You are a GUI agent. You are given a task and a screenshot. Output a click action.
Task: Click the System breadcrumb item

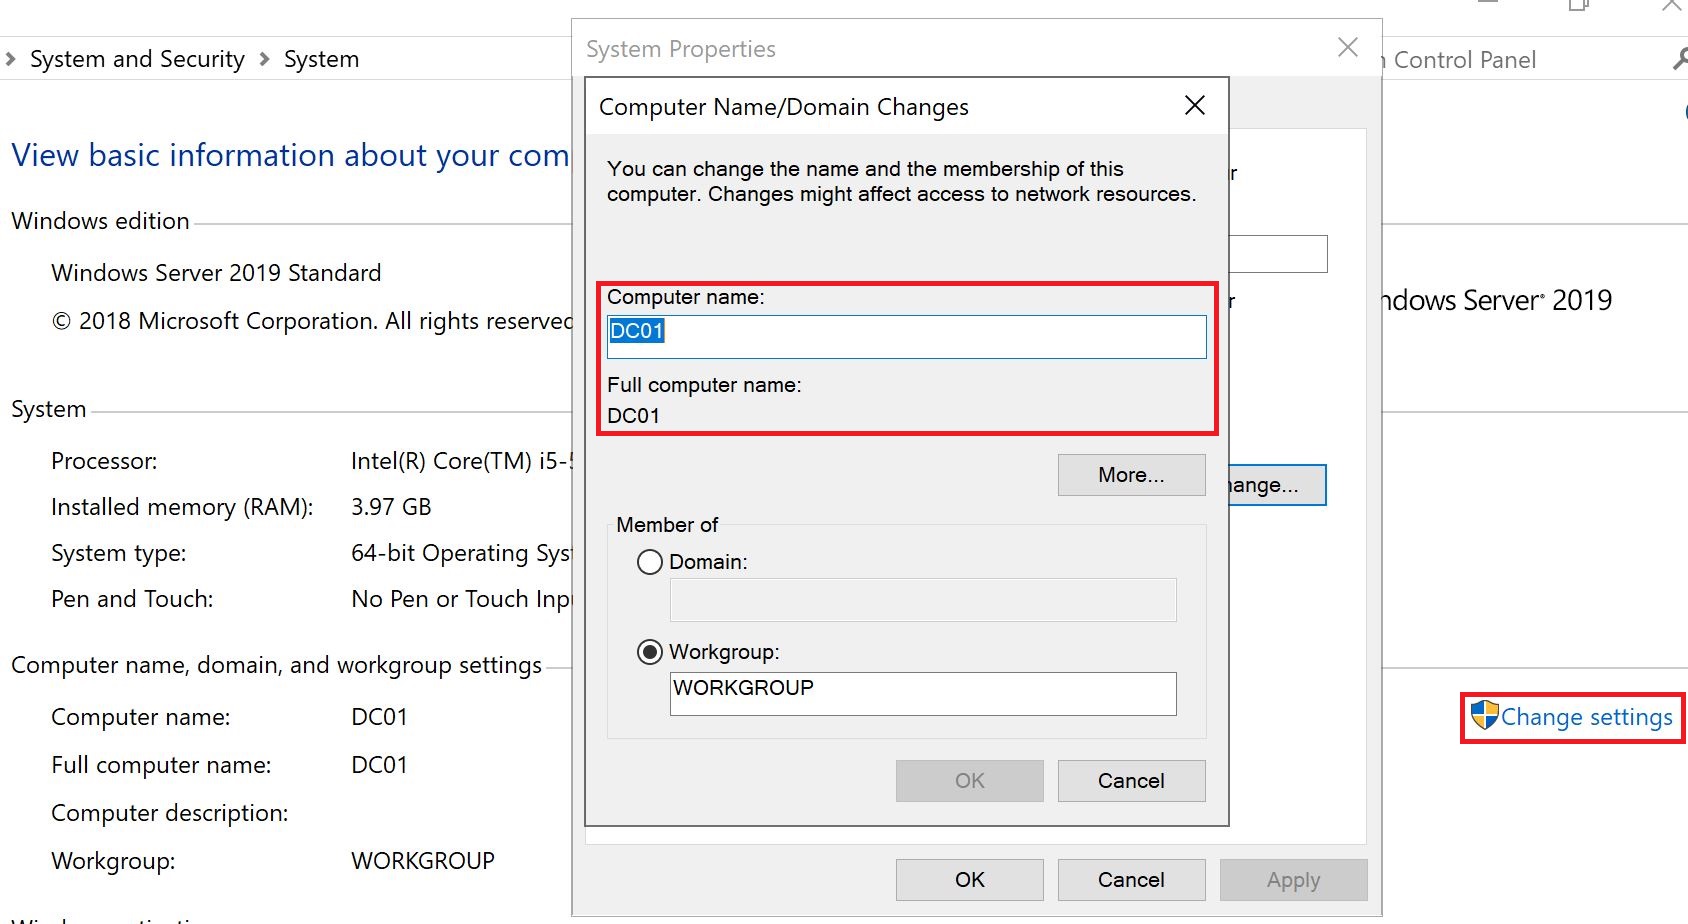(x=321, y=59)
